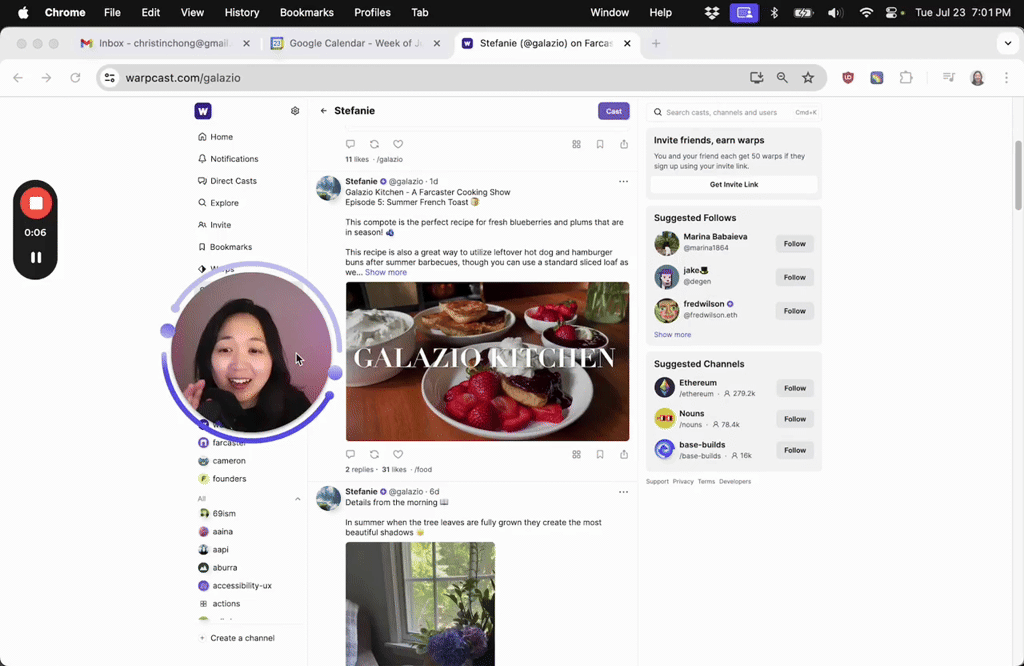Stop the screen recording
The image size is (1024, 666).
(36, 203)
